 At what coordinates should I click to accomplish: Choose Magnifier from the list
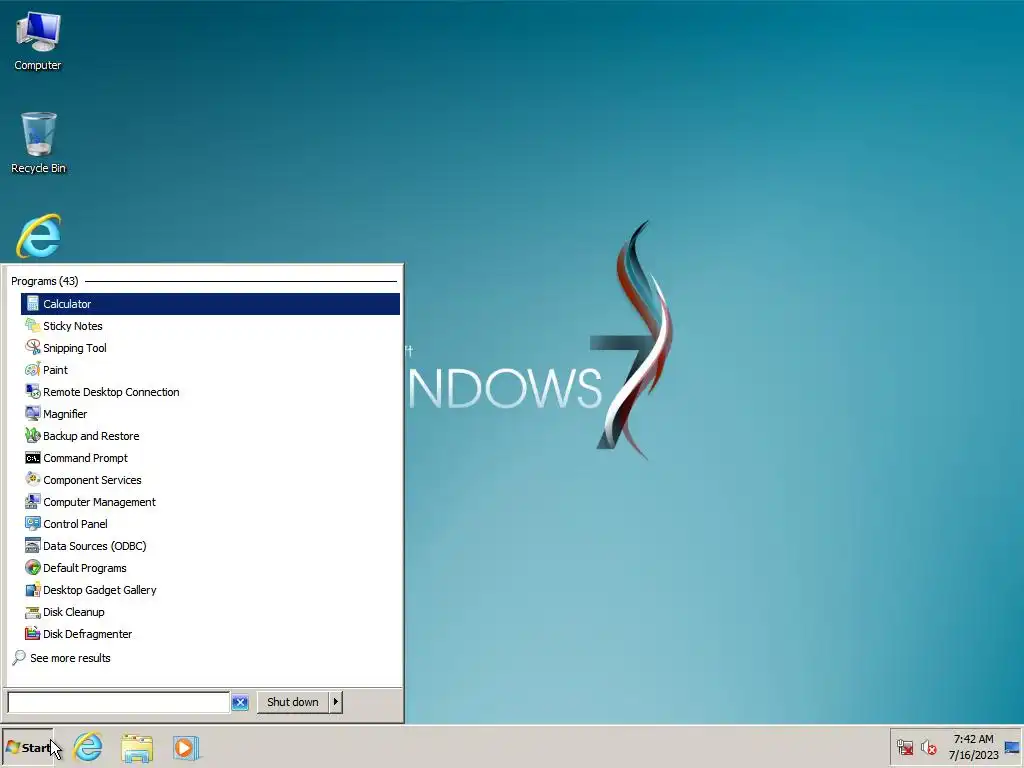click(210, 413)
